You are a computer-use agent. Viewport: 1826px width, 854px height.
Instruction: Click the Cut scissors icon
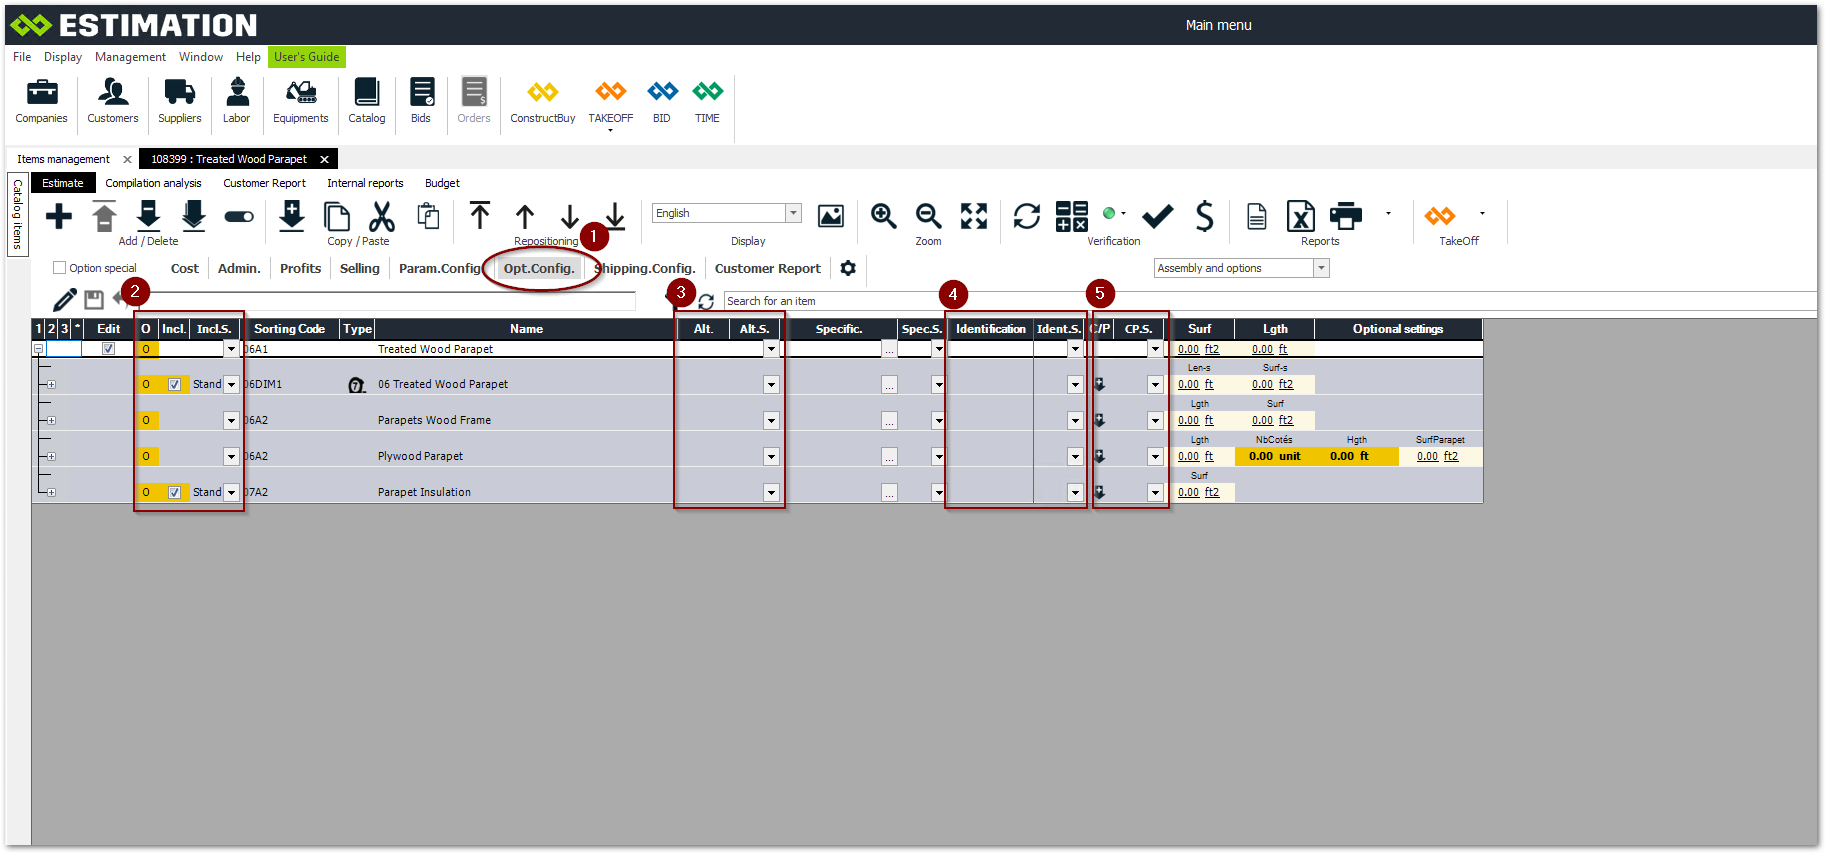click(x=382, y=216)
